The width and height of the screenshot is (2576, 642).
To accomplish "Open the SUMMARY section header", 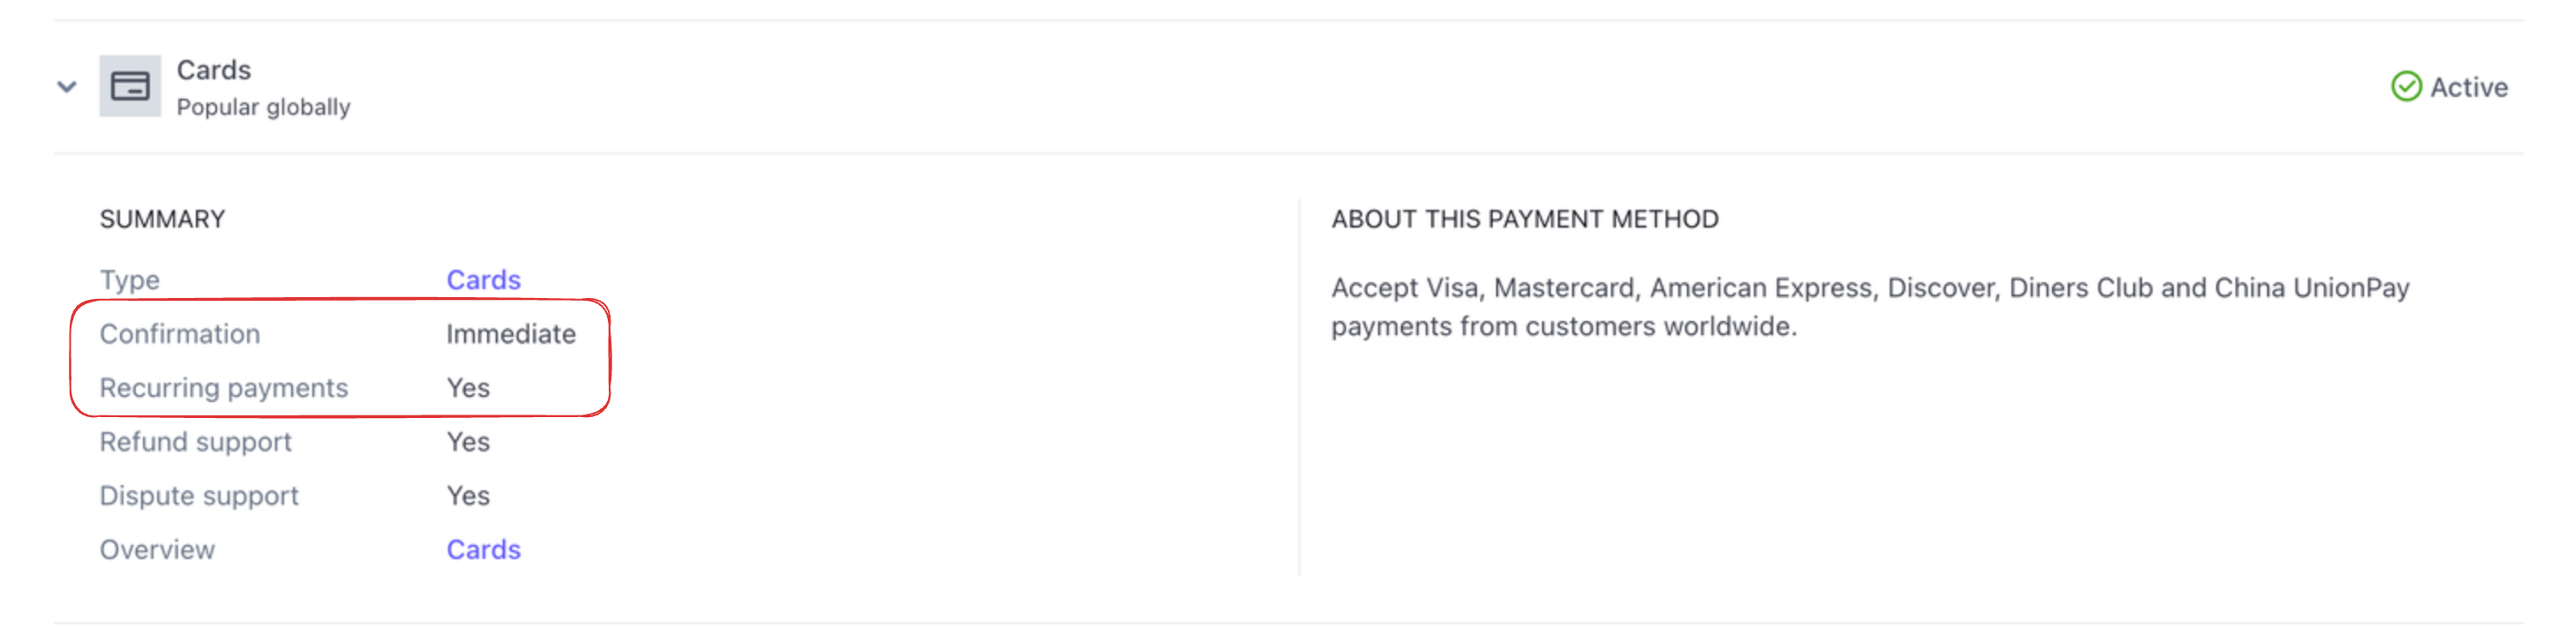I will pos(161,218).
